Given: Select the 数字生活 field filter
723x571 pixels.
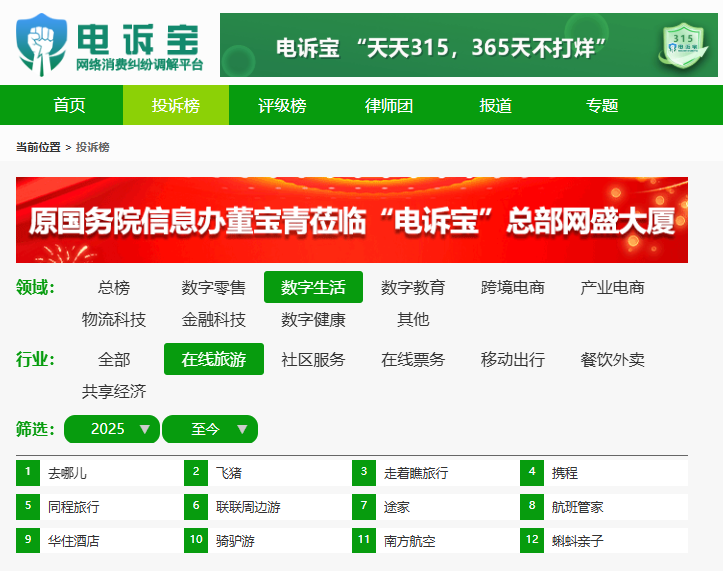Looking at the screenshot, I should pos(313,287).
